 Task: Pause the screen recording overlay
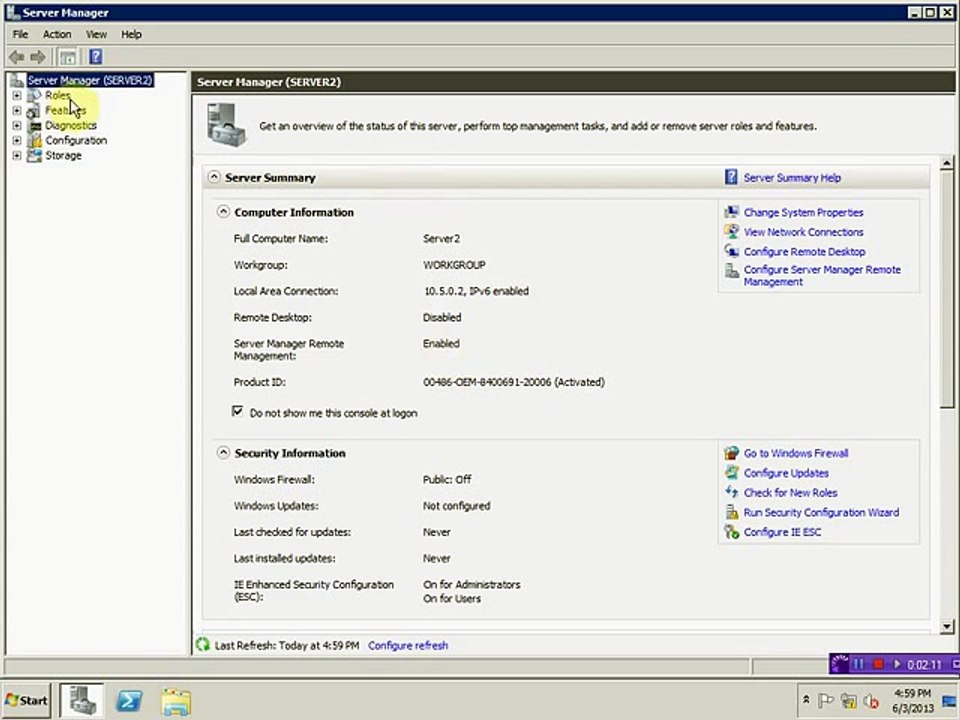tap(859, 664)
